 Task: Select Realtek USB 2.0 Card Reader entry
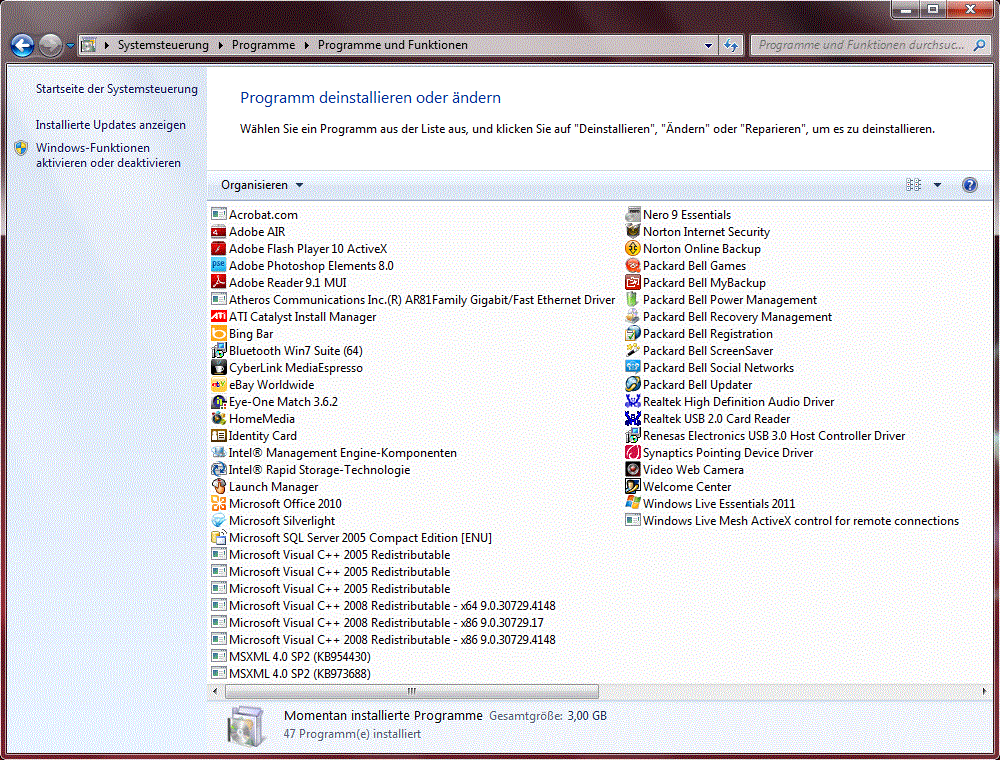(708, 419)
